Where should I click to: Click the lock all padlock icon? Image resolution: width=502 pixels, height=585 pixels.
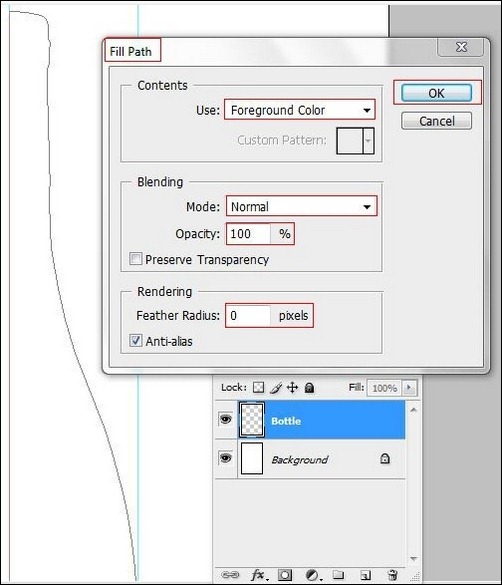pyautogui.click(x=309, y=388)
